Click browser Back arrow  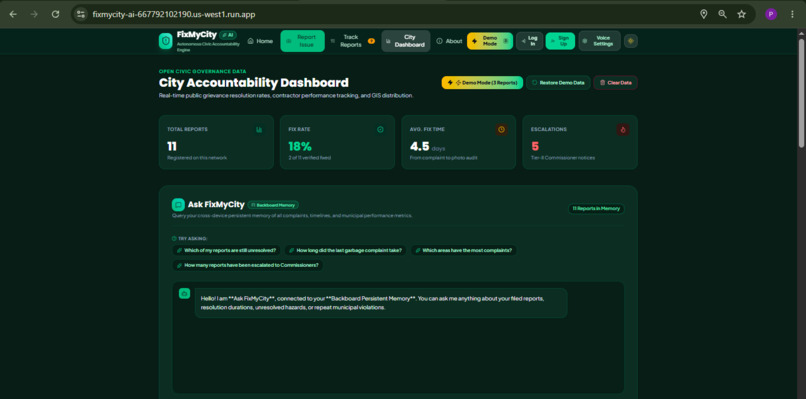(x=13, y=14)
